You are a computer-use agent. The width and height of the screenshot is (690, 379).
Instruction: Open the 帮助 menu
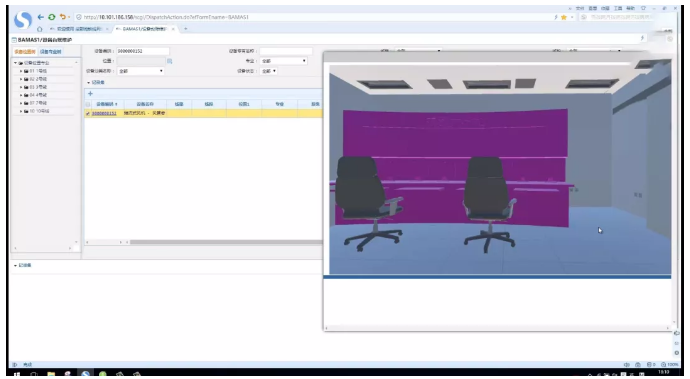[631, 8]
